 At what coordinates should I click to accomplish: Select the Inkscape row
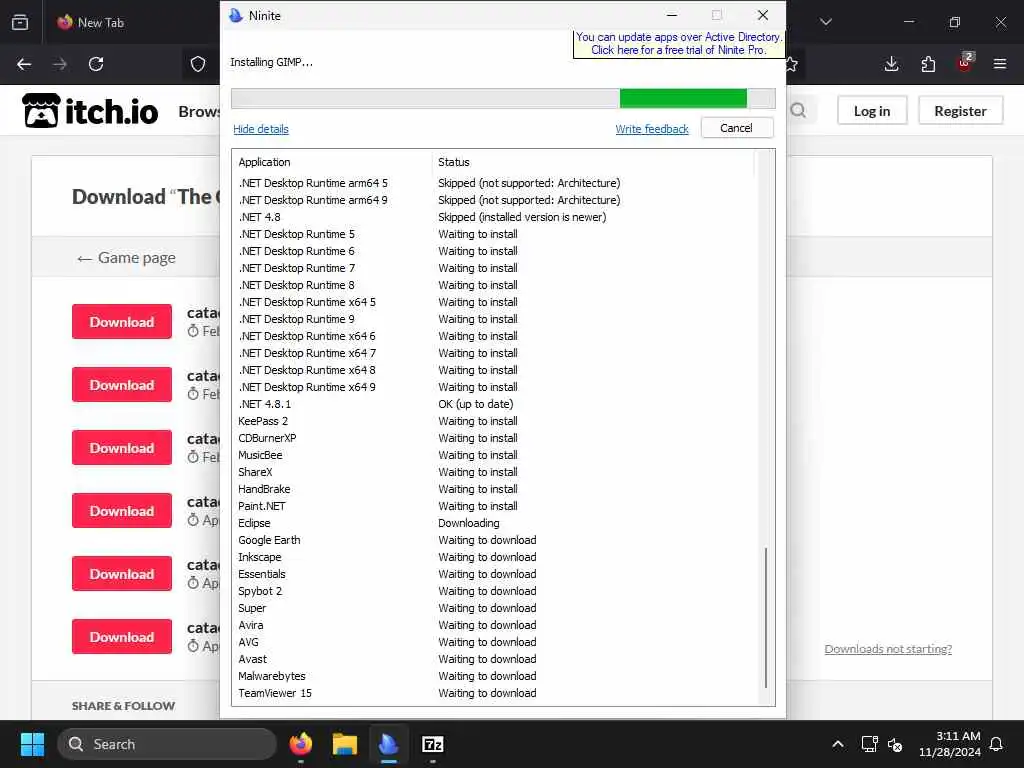click(x=496, y=557)
